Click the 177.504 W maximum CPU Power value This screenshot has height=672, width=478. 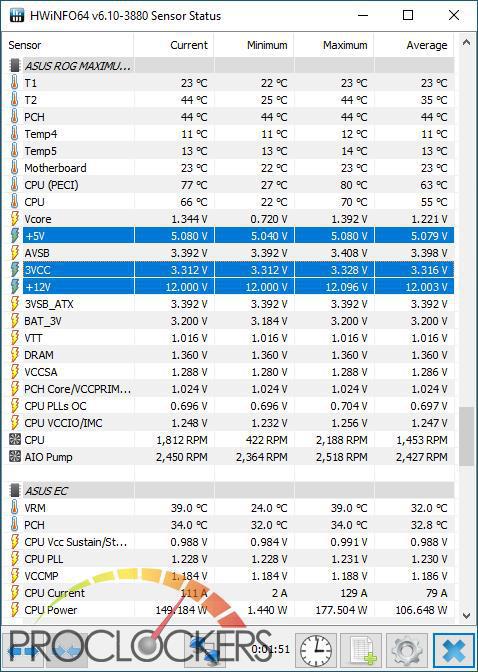point(341,610)
